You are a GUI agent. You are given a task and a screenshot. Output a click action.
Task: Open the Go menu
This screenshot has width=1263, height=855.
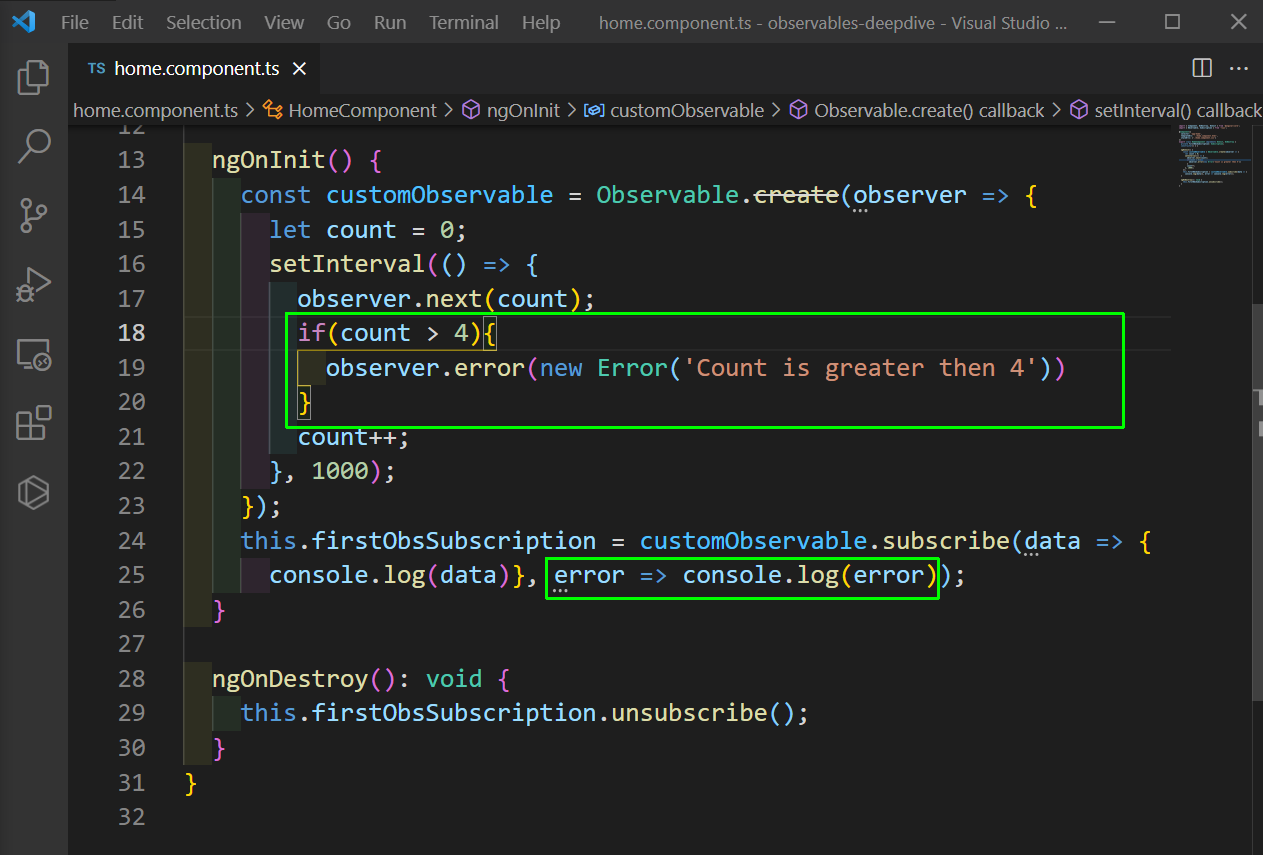pyautogui.click(x=339, y=22)
